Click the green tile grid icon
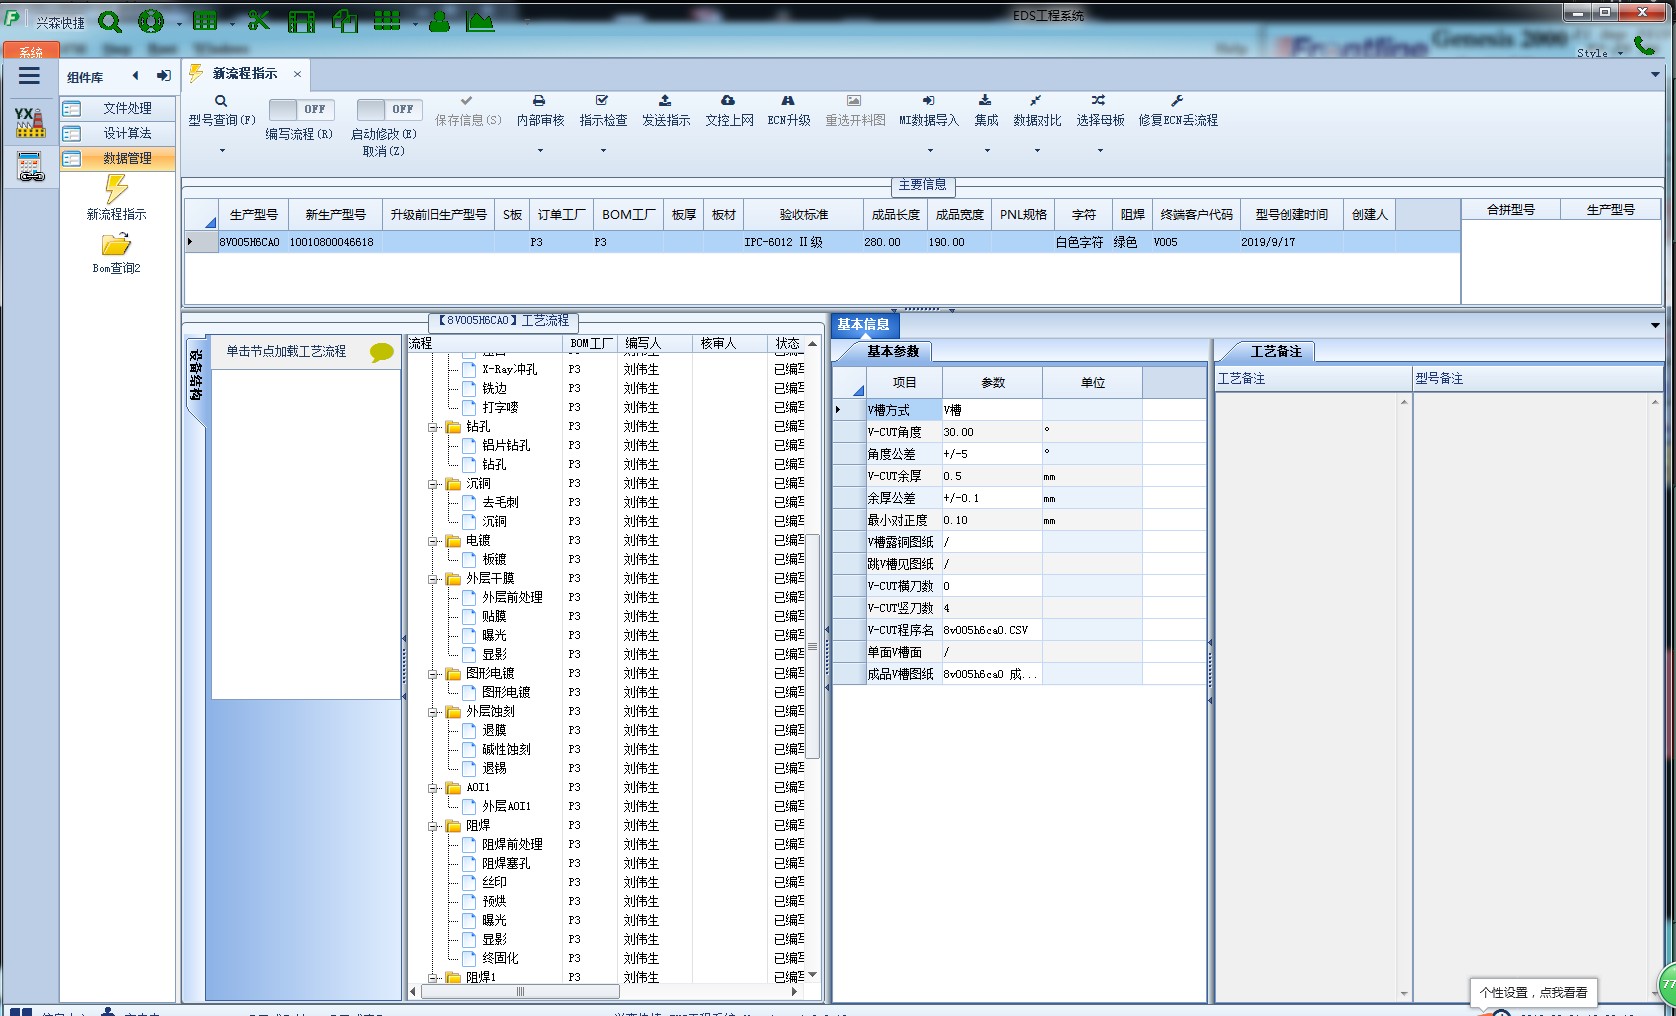1676x1016 pixels. point(387,21)
